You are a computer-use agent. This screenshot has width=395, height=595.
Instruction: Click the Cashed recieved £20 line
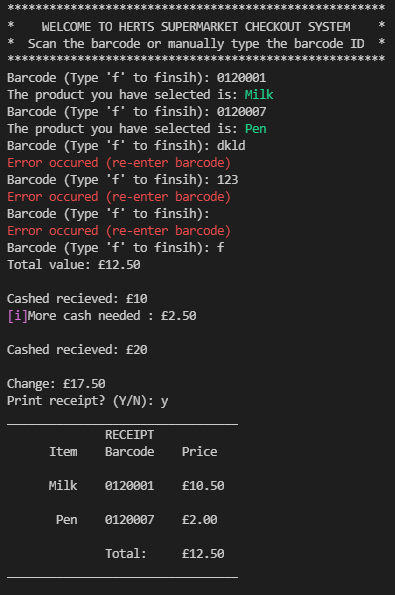(x=77, y=349)
